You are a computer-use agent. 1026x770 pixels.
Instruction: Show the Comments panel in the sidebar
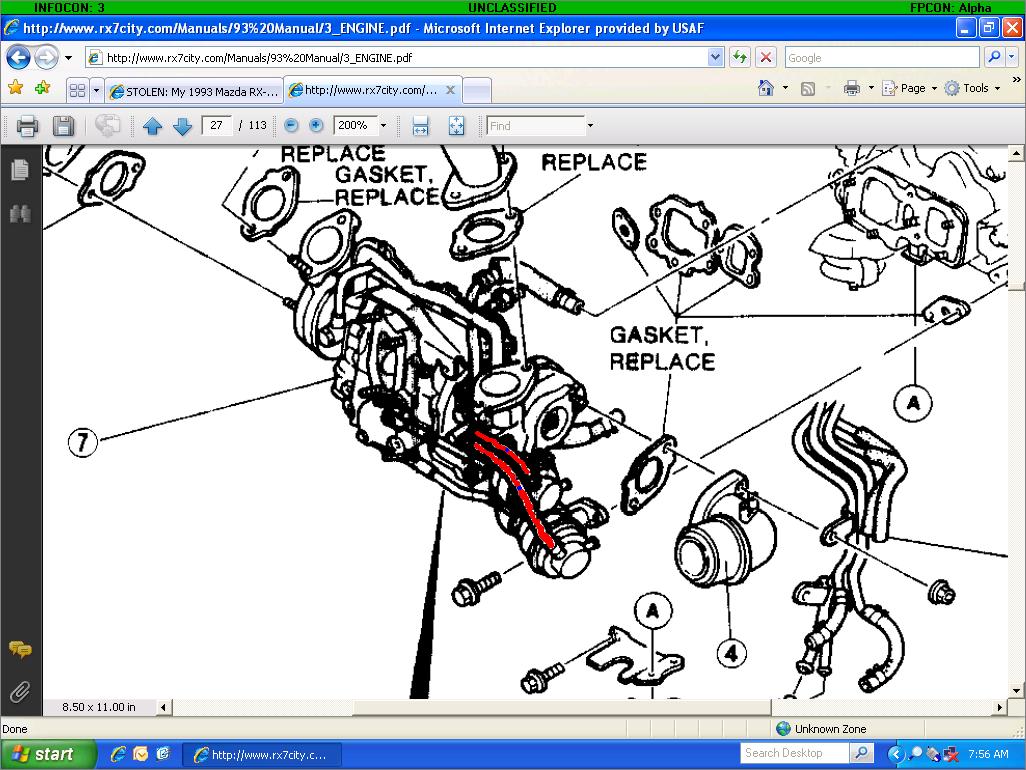click(x=19, y=650)
